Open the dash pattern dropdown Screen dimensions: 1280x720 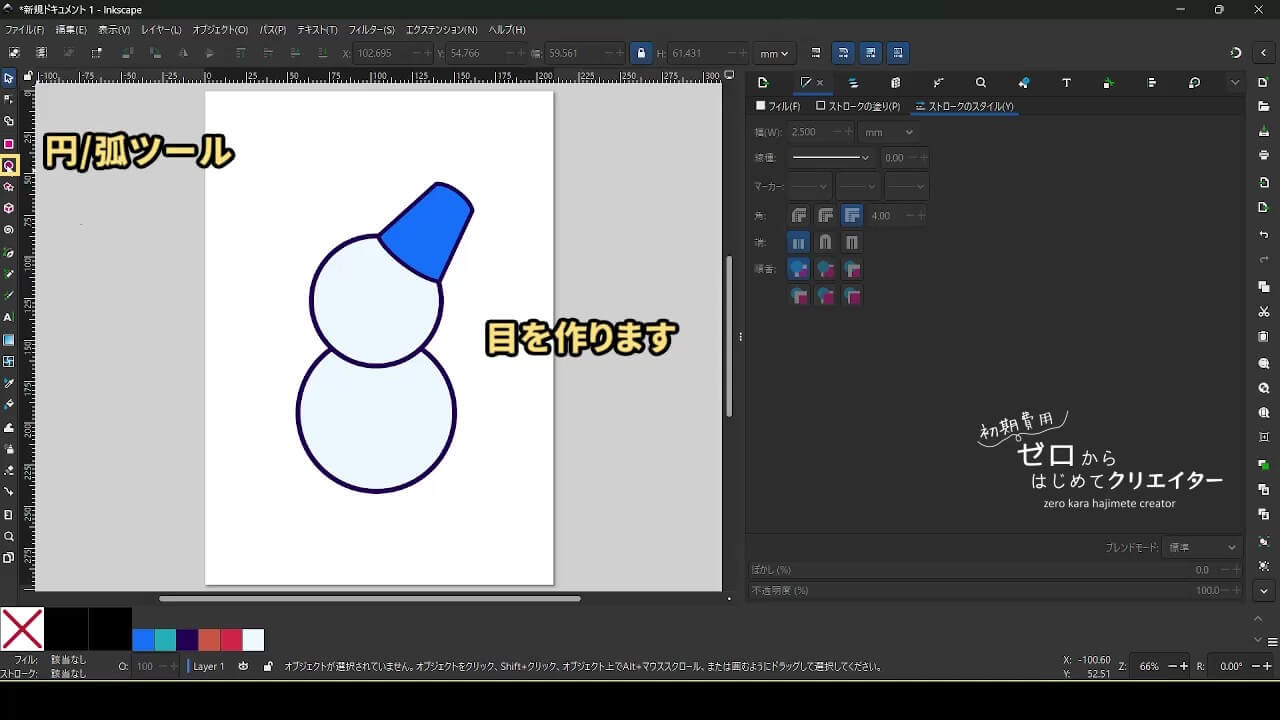click(x=831, y=157)
